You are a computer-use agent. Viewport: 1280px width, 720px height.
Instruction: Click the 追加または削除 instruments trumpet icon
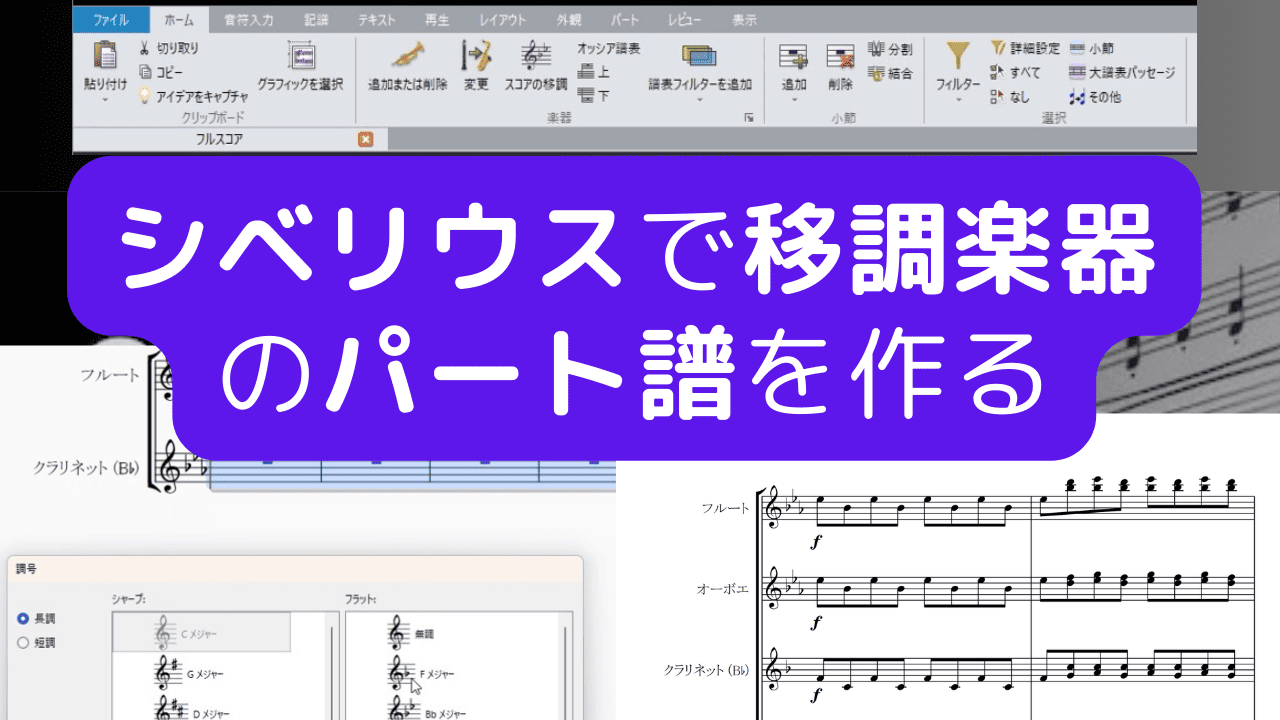[x=407, y=56]
